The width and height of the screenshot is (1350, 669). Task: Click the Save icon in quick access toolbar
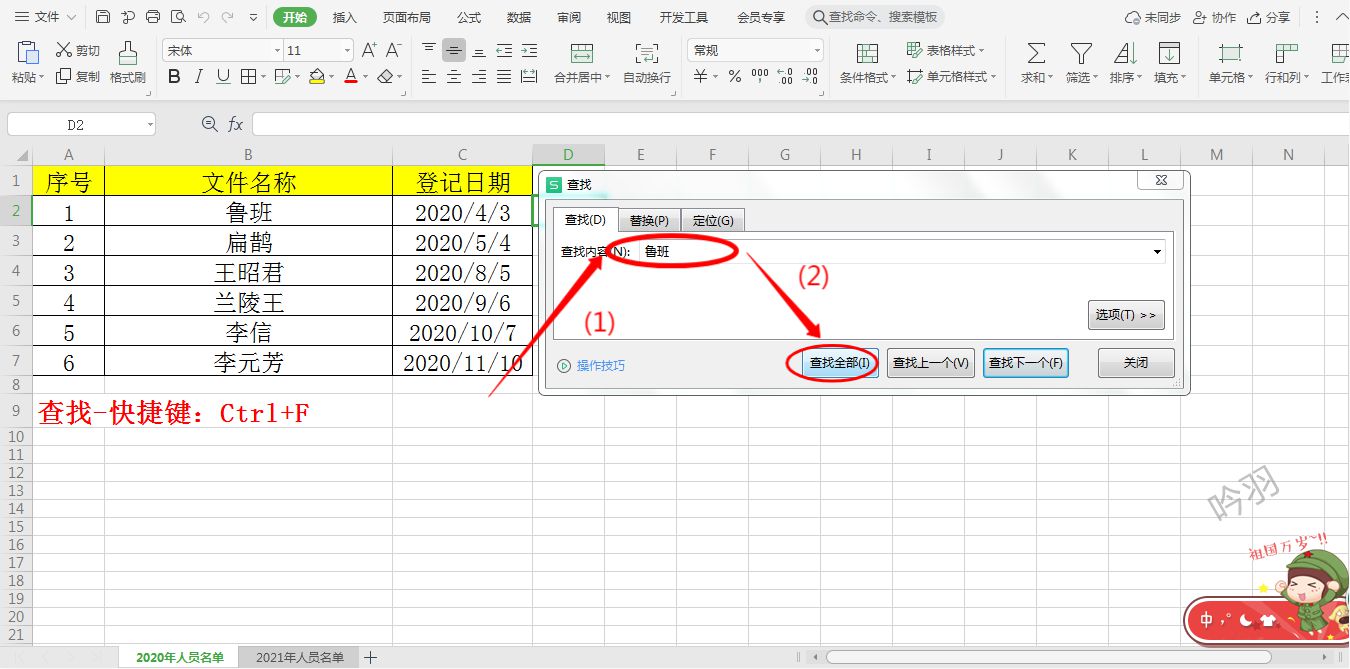(x=103, y=17)
